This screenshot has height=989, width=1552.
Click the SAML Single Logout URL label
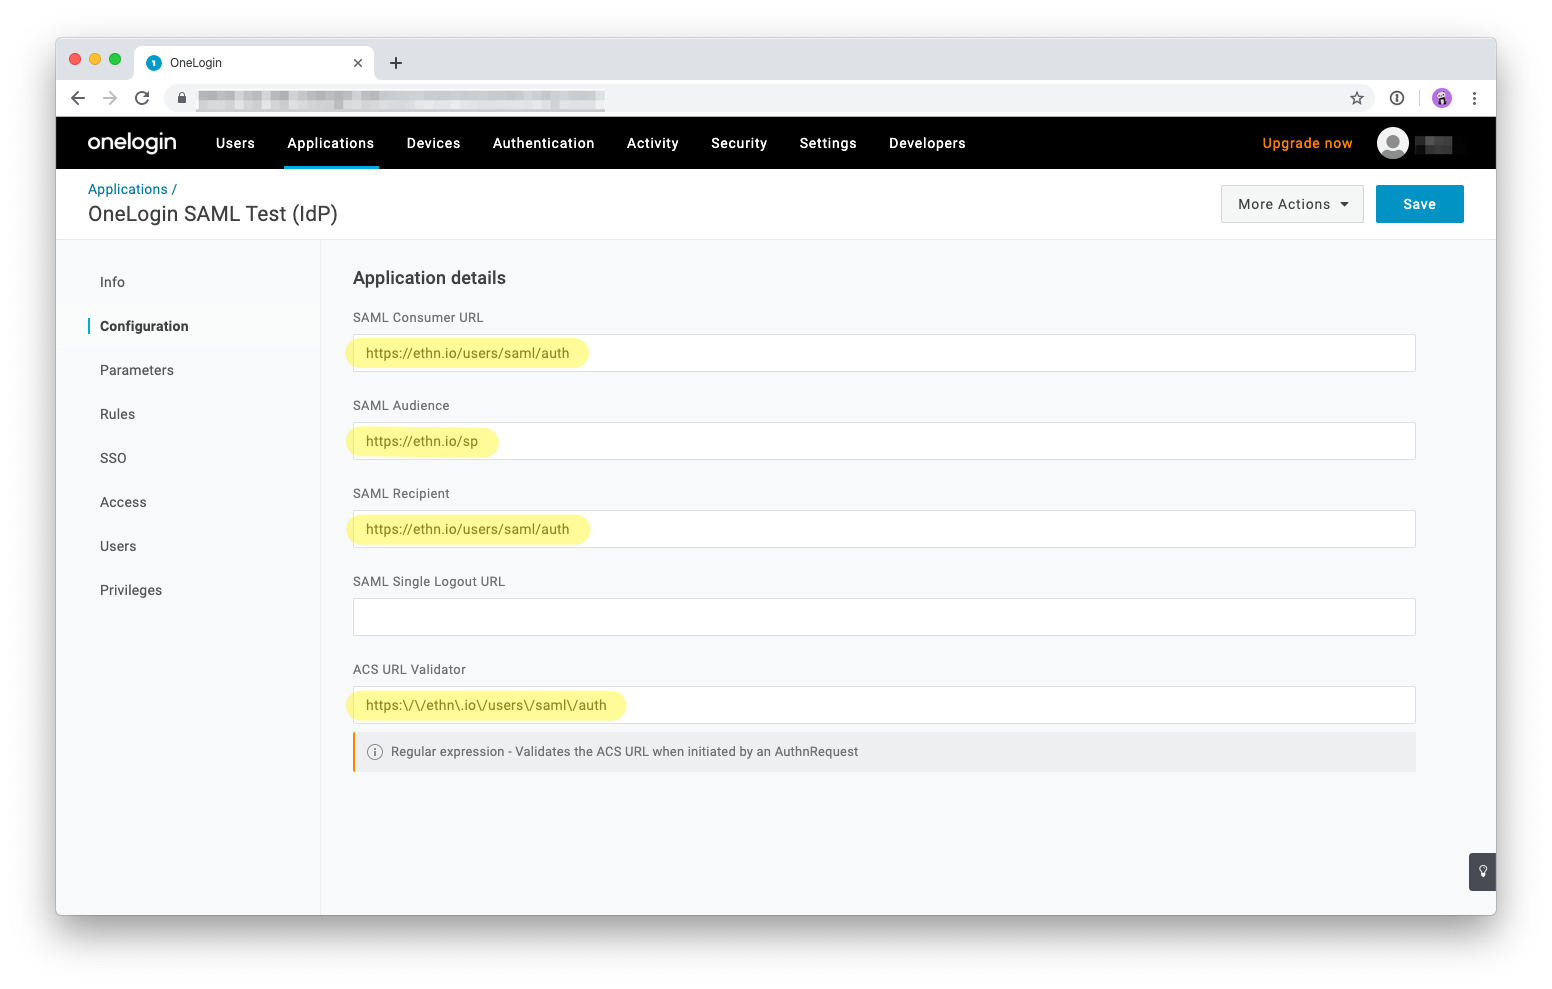(429, 582)
